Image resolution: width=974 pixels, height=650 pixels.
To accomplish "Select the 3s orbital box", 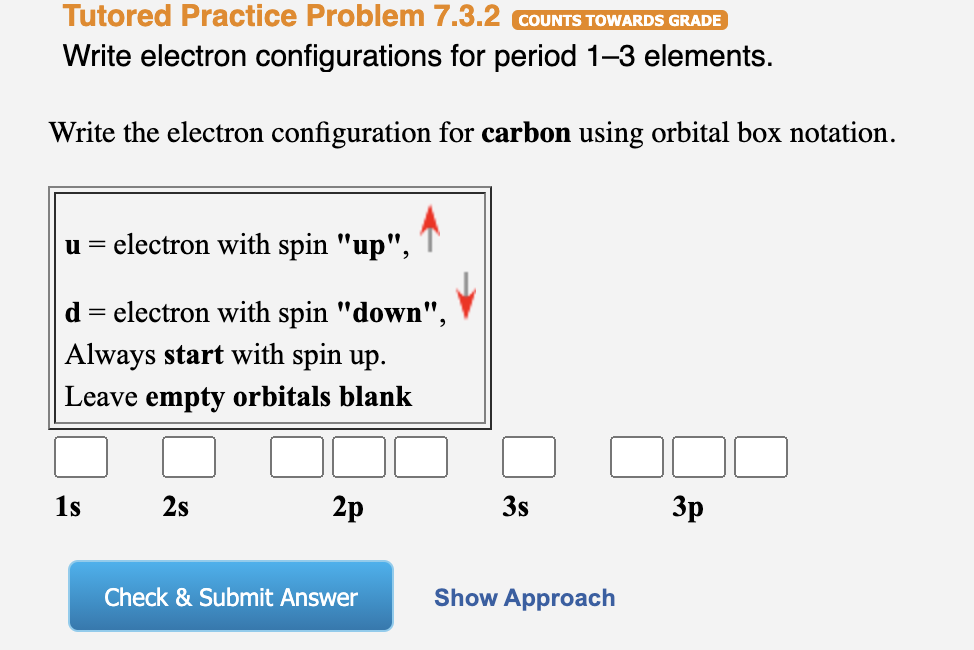I will pyautogui.click(x=528, y=456).
